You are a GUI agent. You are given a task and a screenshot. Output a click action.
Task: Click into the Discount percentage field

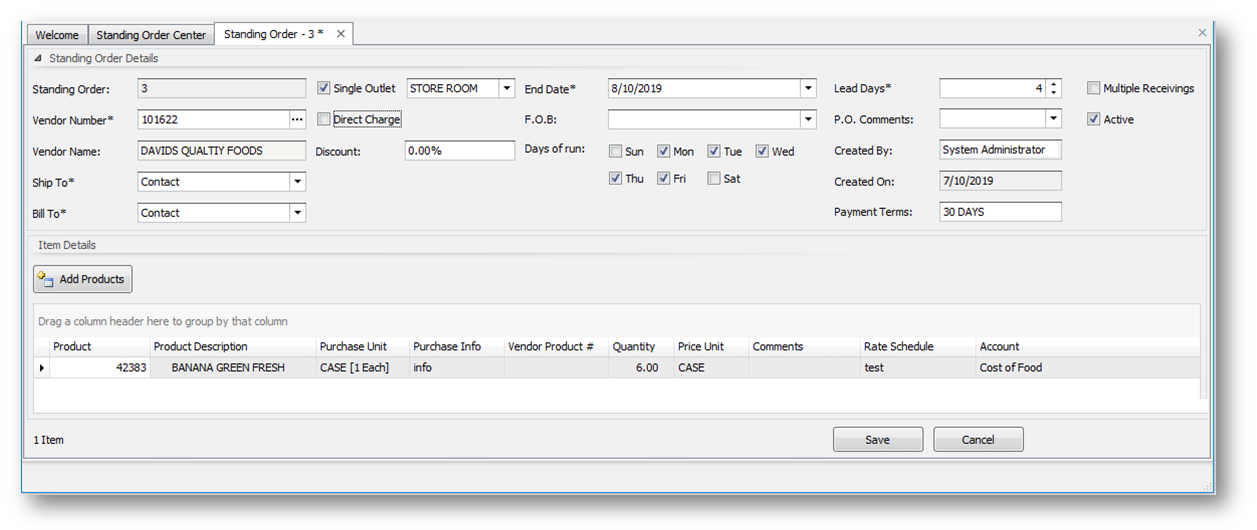tap(459, 151)
